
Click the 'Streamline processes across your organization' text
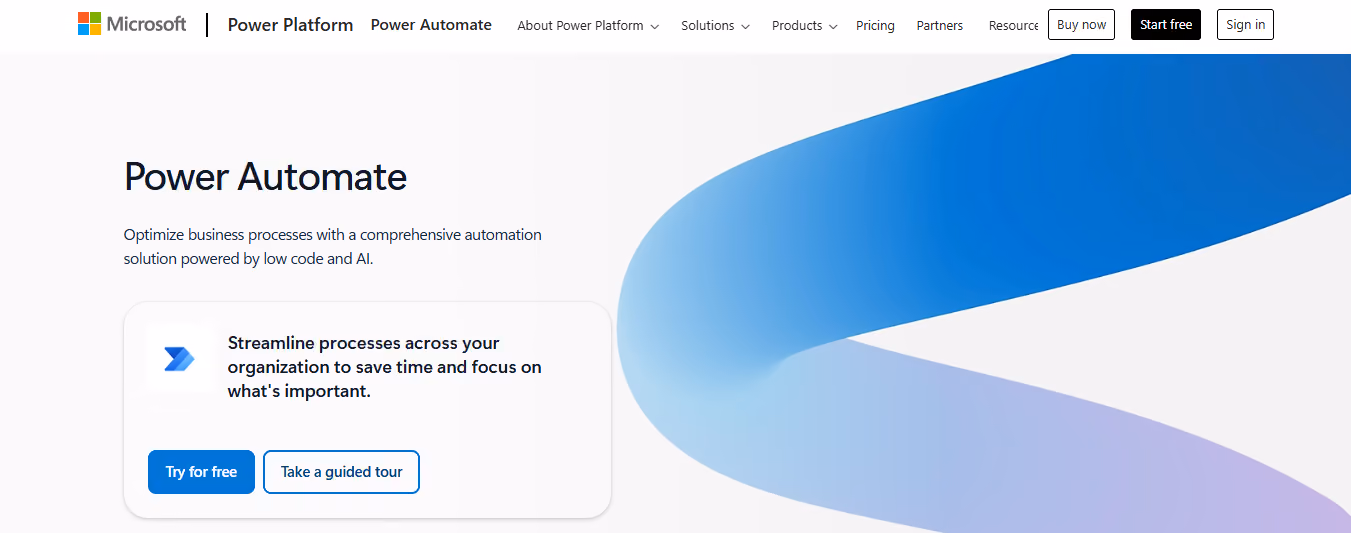[x=385, y=367]
